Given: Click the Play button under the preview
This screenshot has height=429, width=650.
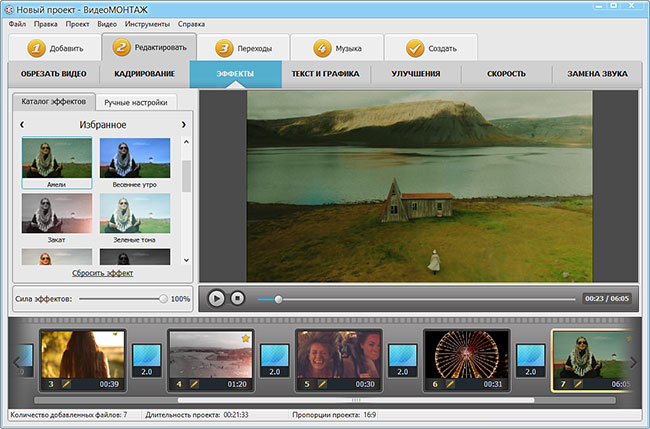Looking at the screenshot, I should pos(216,298).
